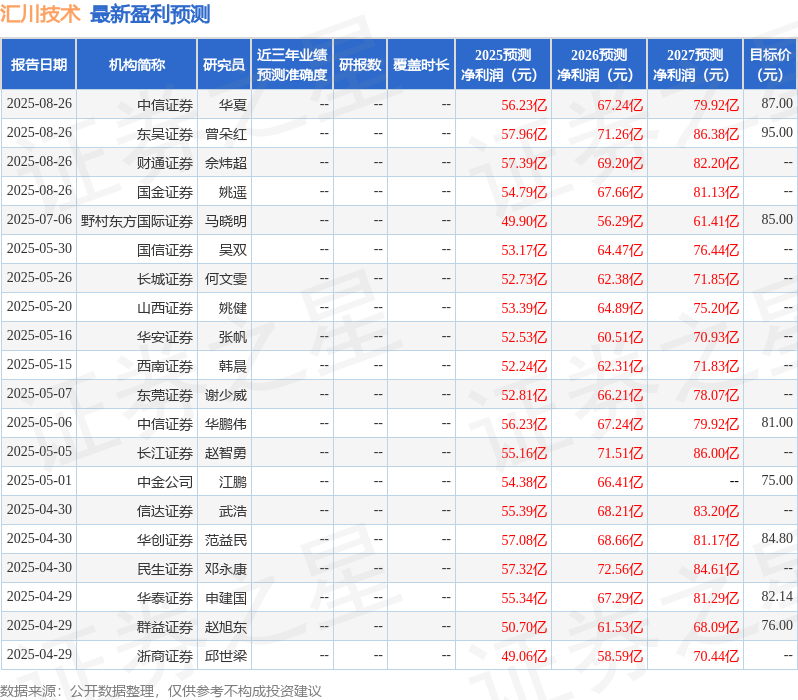Select researcher 姚健

point(233,309)
